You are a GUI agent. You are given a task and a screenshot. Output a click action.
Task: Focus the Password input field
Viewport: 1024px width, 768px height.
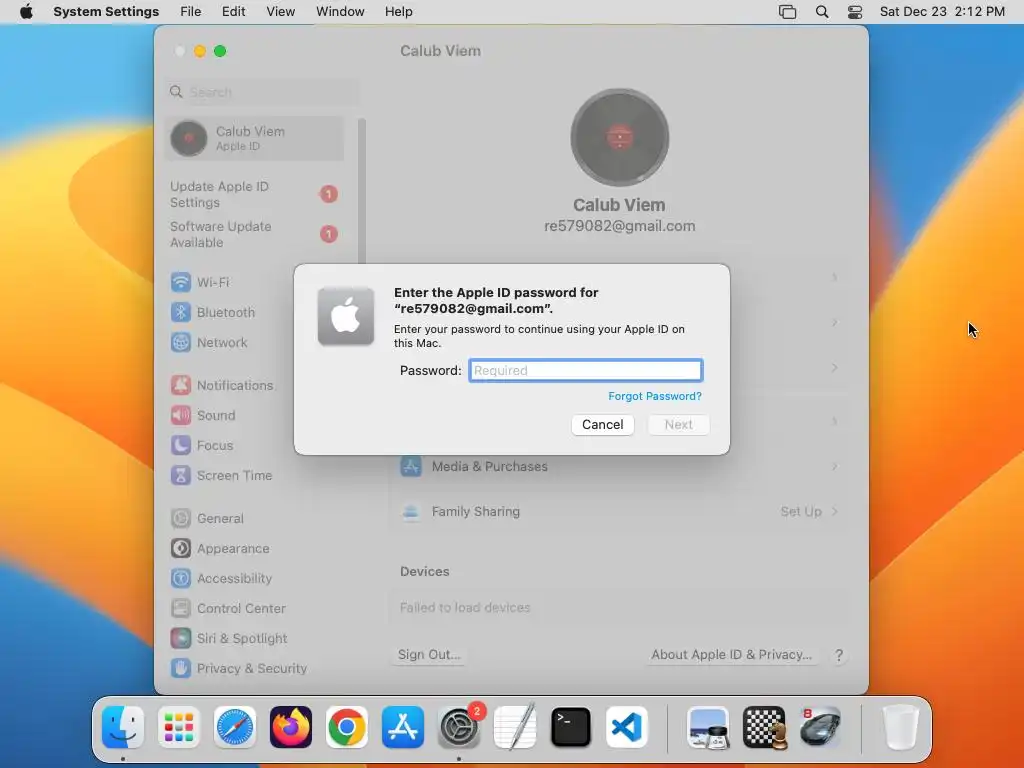coord(586,370)
